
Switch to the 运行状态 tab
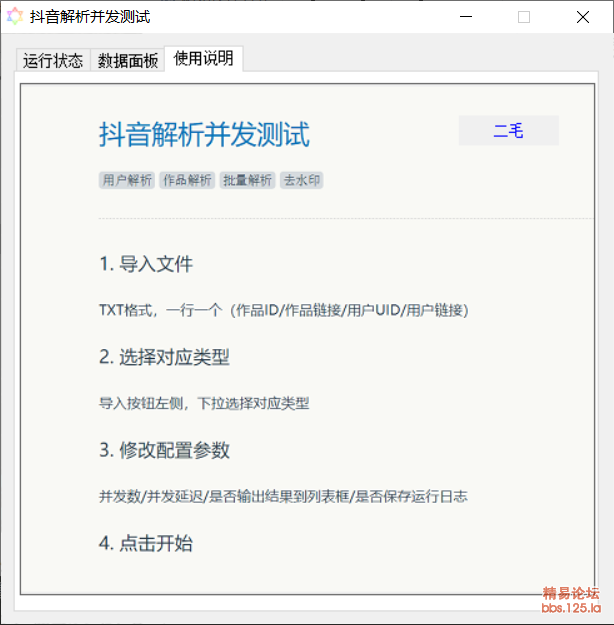[53, 61]
